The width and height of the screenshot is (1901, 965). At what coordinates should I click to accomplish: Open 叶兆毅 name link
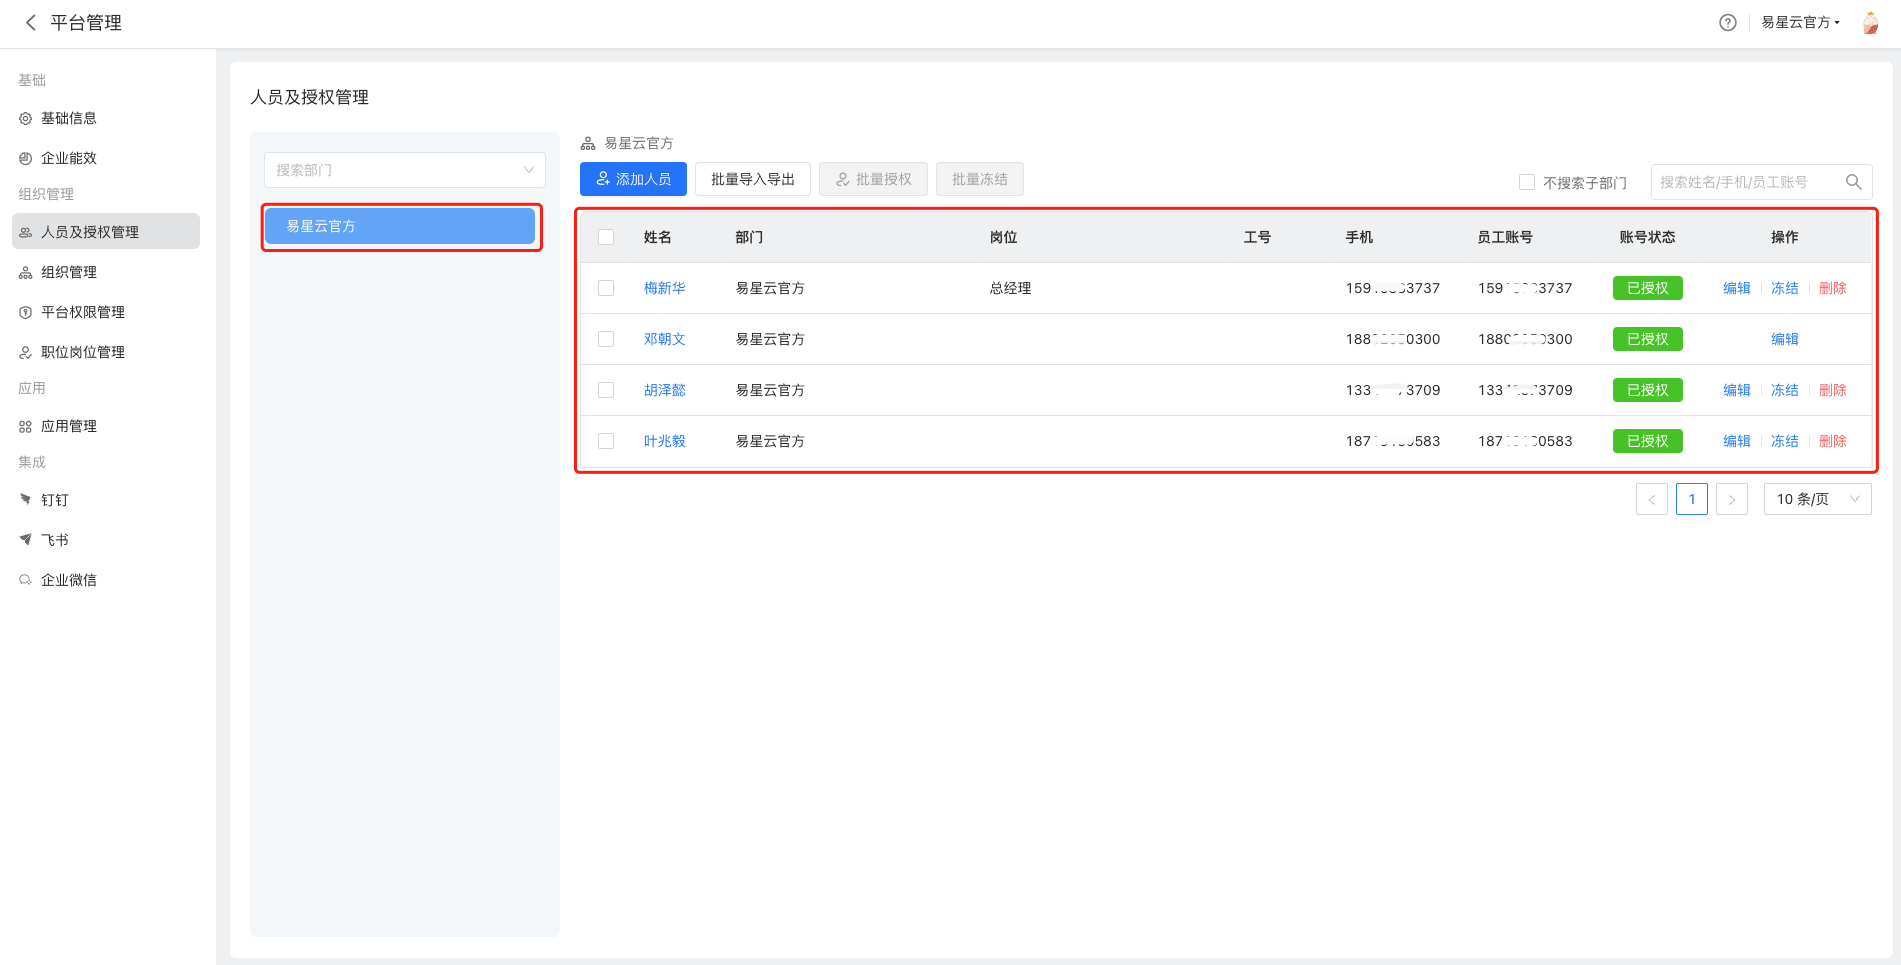coord(665,441)
